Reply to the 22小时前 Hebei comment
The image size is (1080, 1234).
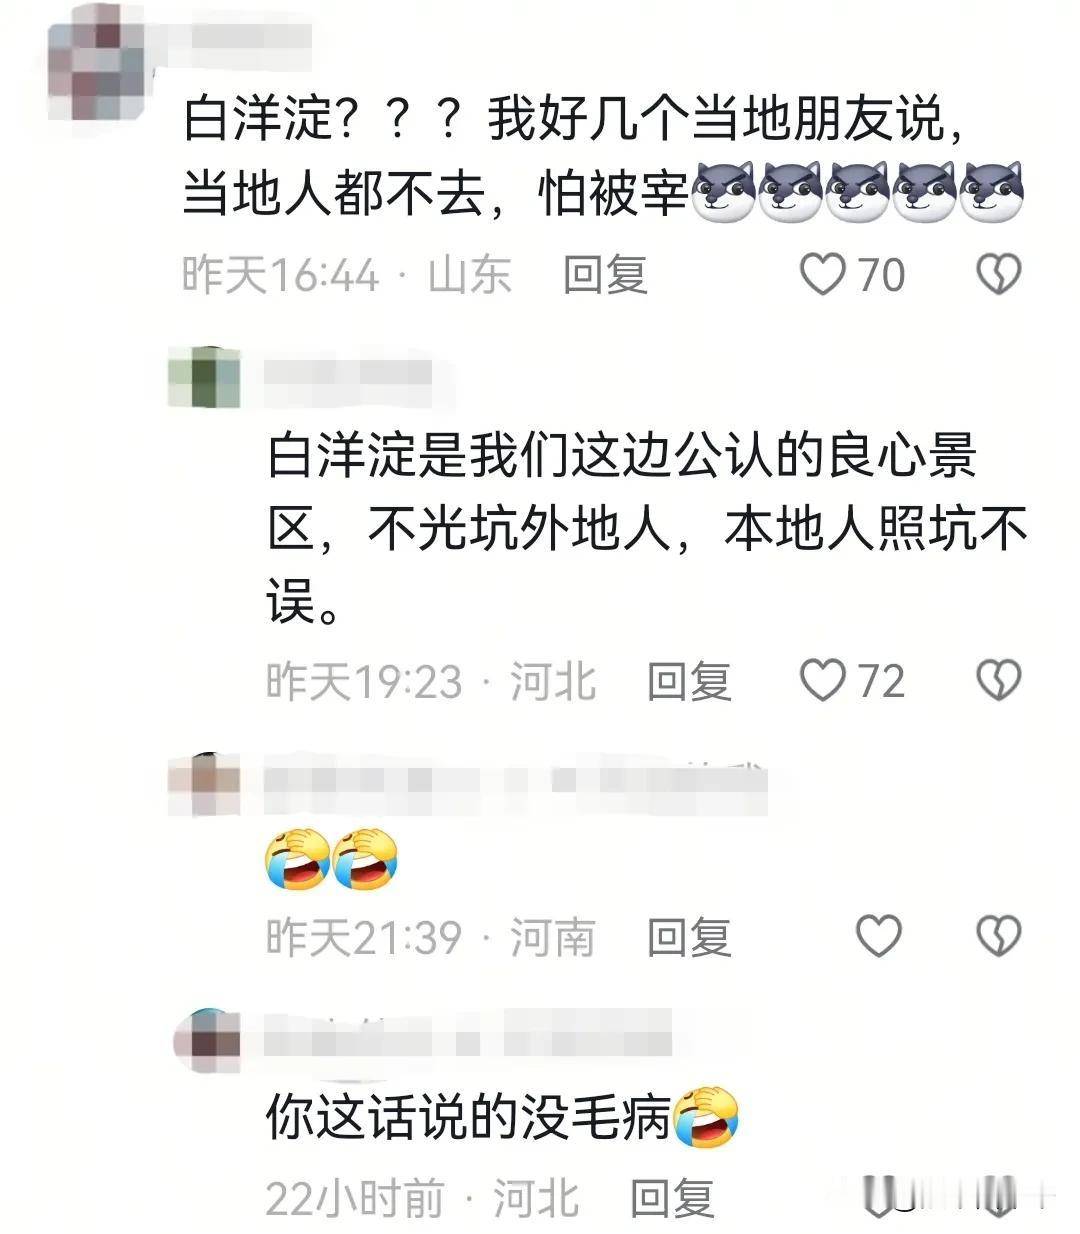tap(672, 1197)
